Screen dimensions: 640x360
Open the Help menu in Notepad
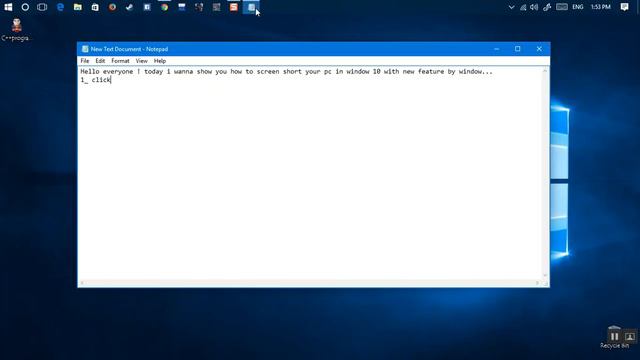(160, 61)
